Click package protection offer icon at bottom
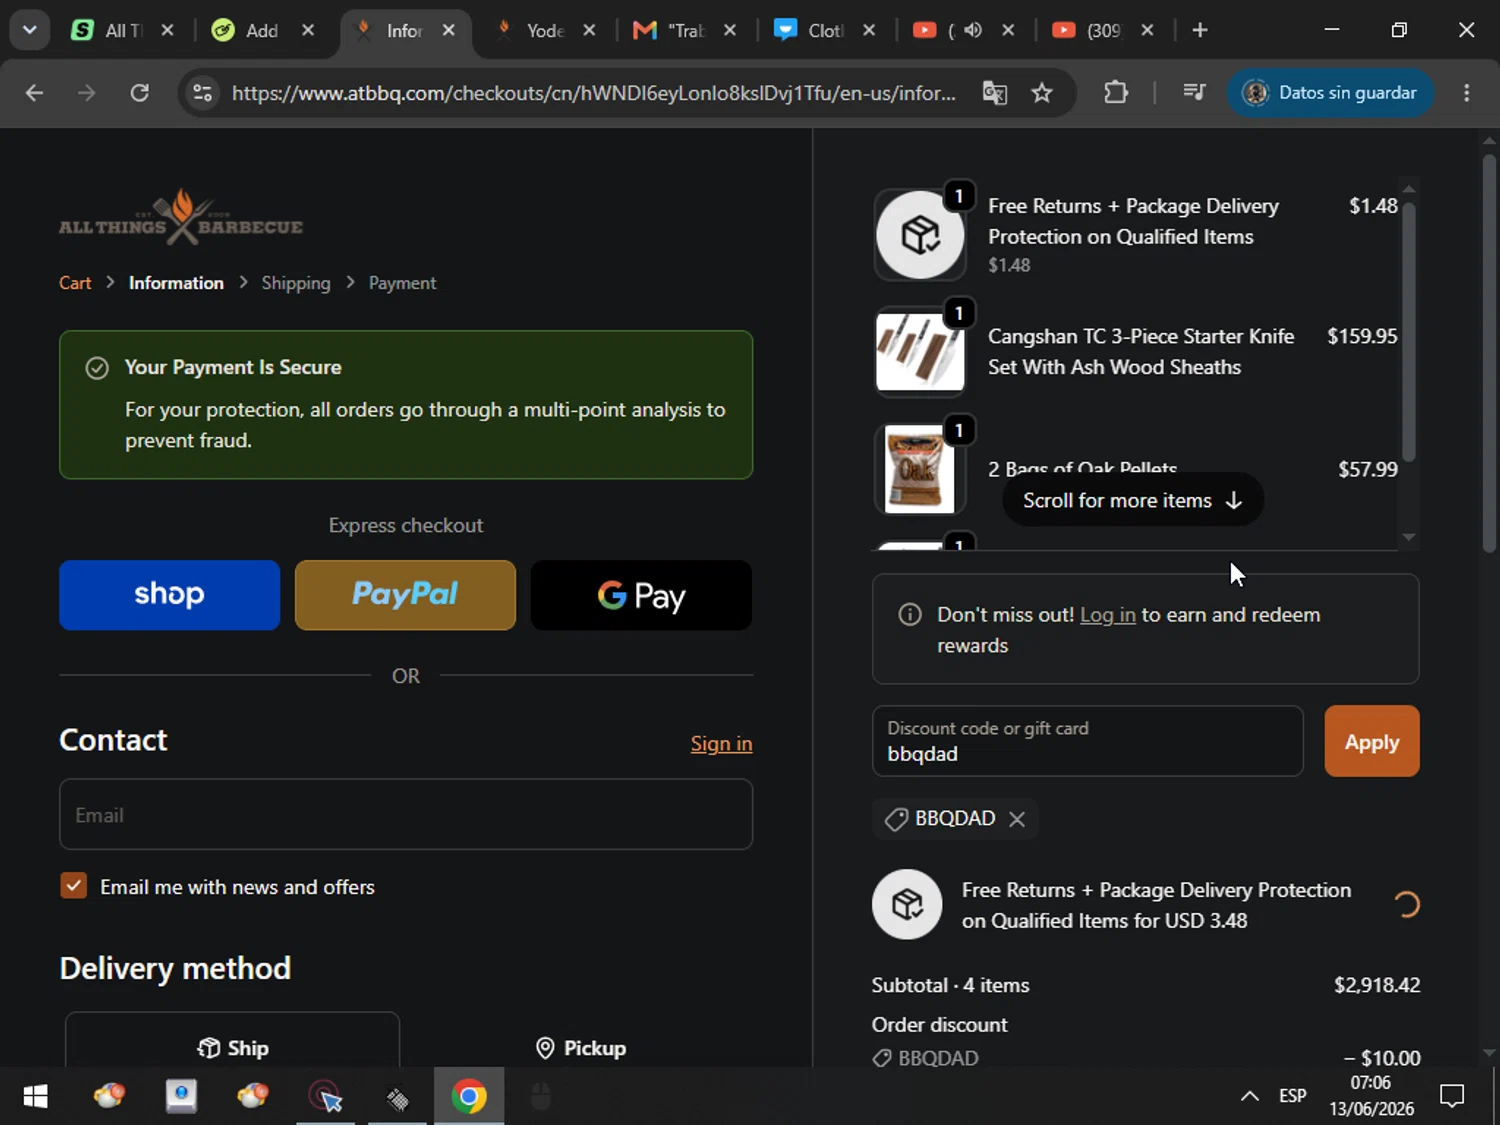This screenshot has height=1125, width=1500. click(907, 904)
